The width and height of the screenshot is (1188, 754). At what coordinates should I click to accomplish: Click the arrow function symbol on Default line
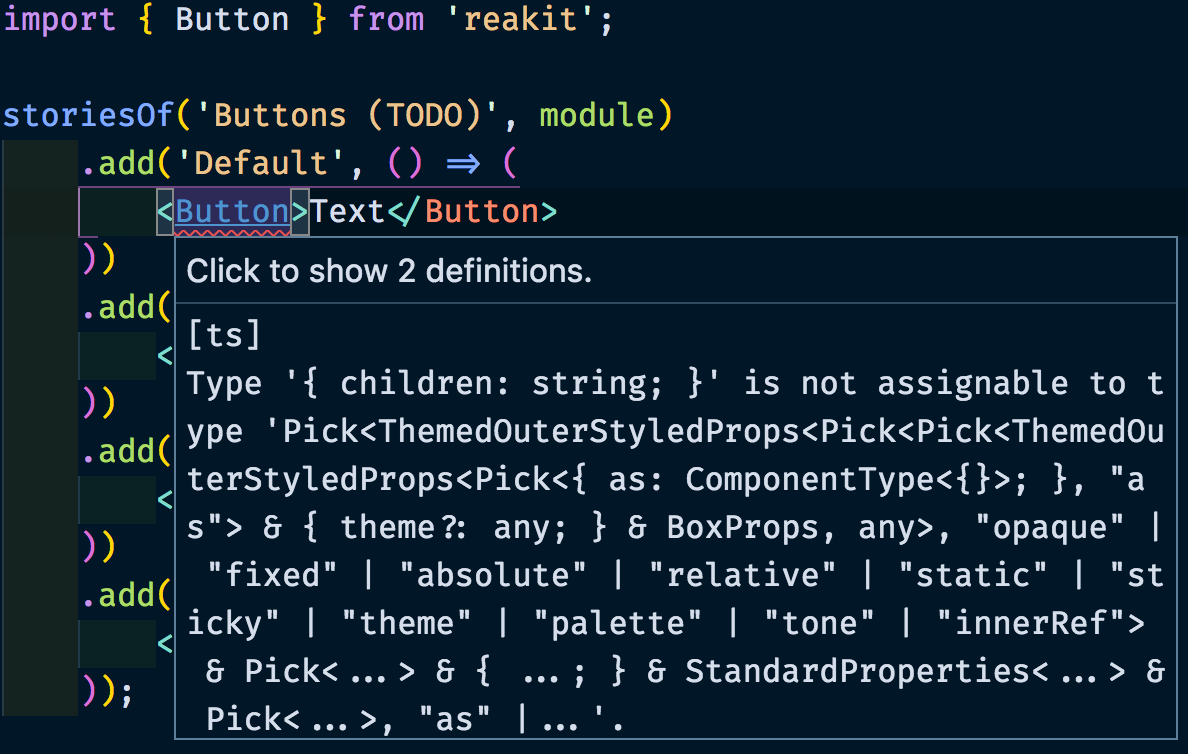point(462,163)
